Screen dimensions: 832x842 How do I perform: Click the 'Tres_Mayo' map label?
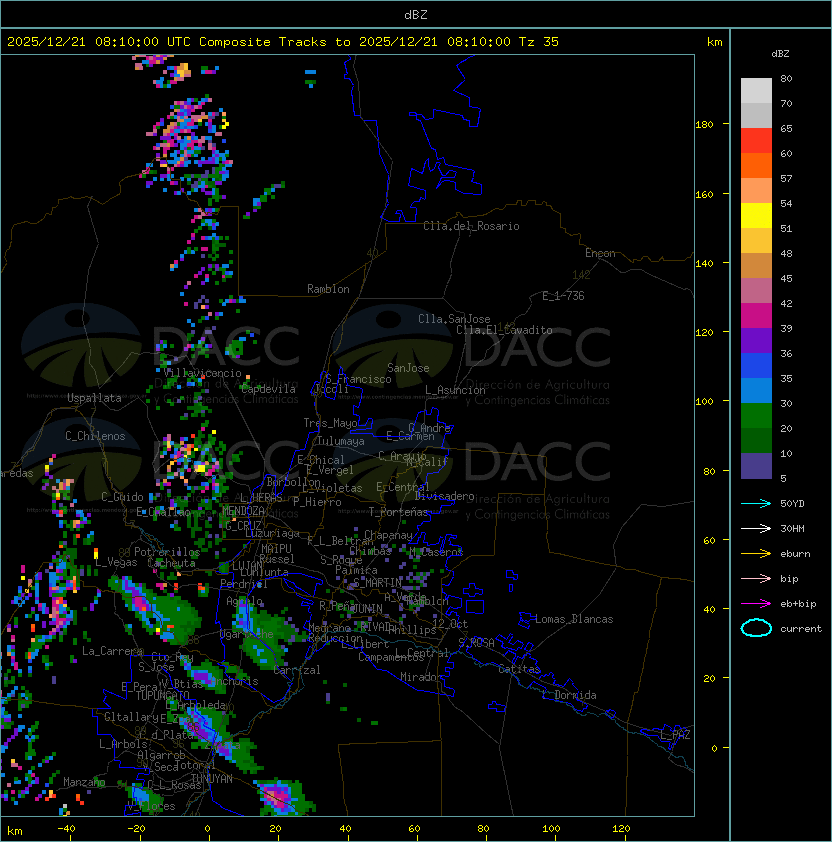point(330,423)
